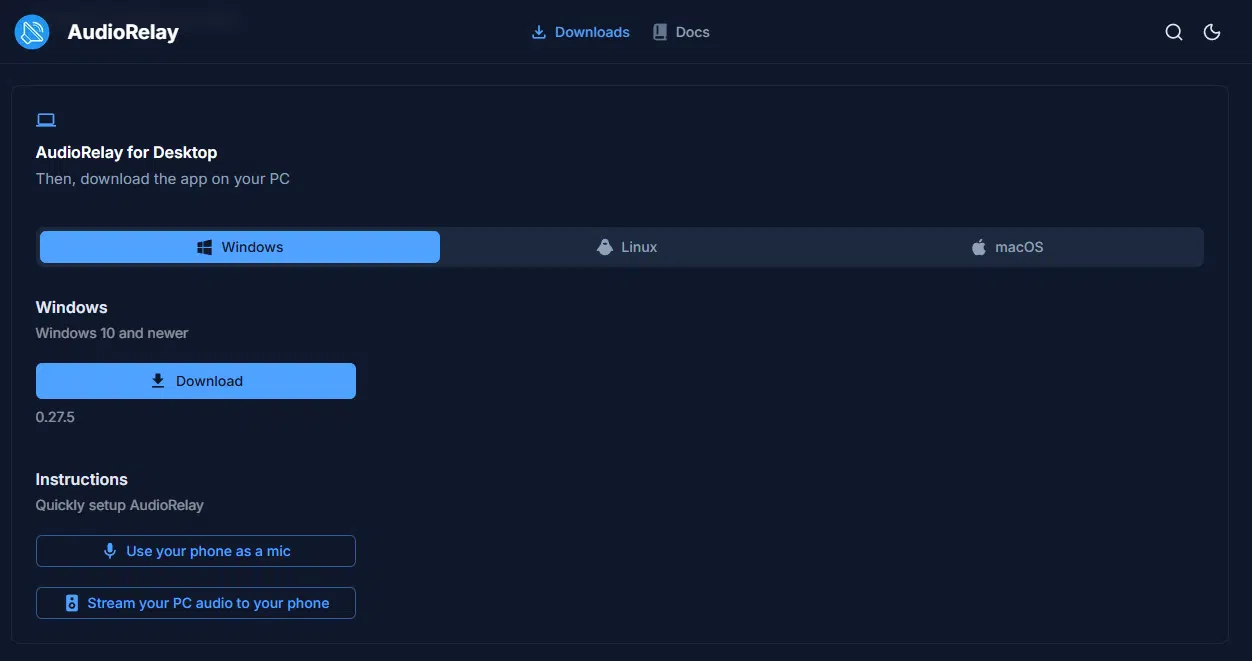This screenshot has height=661, width=1252.
Task: Click the penguin icon in the Linux tab
Action: 604,247
